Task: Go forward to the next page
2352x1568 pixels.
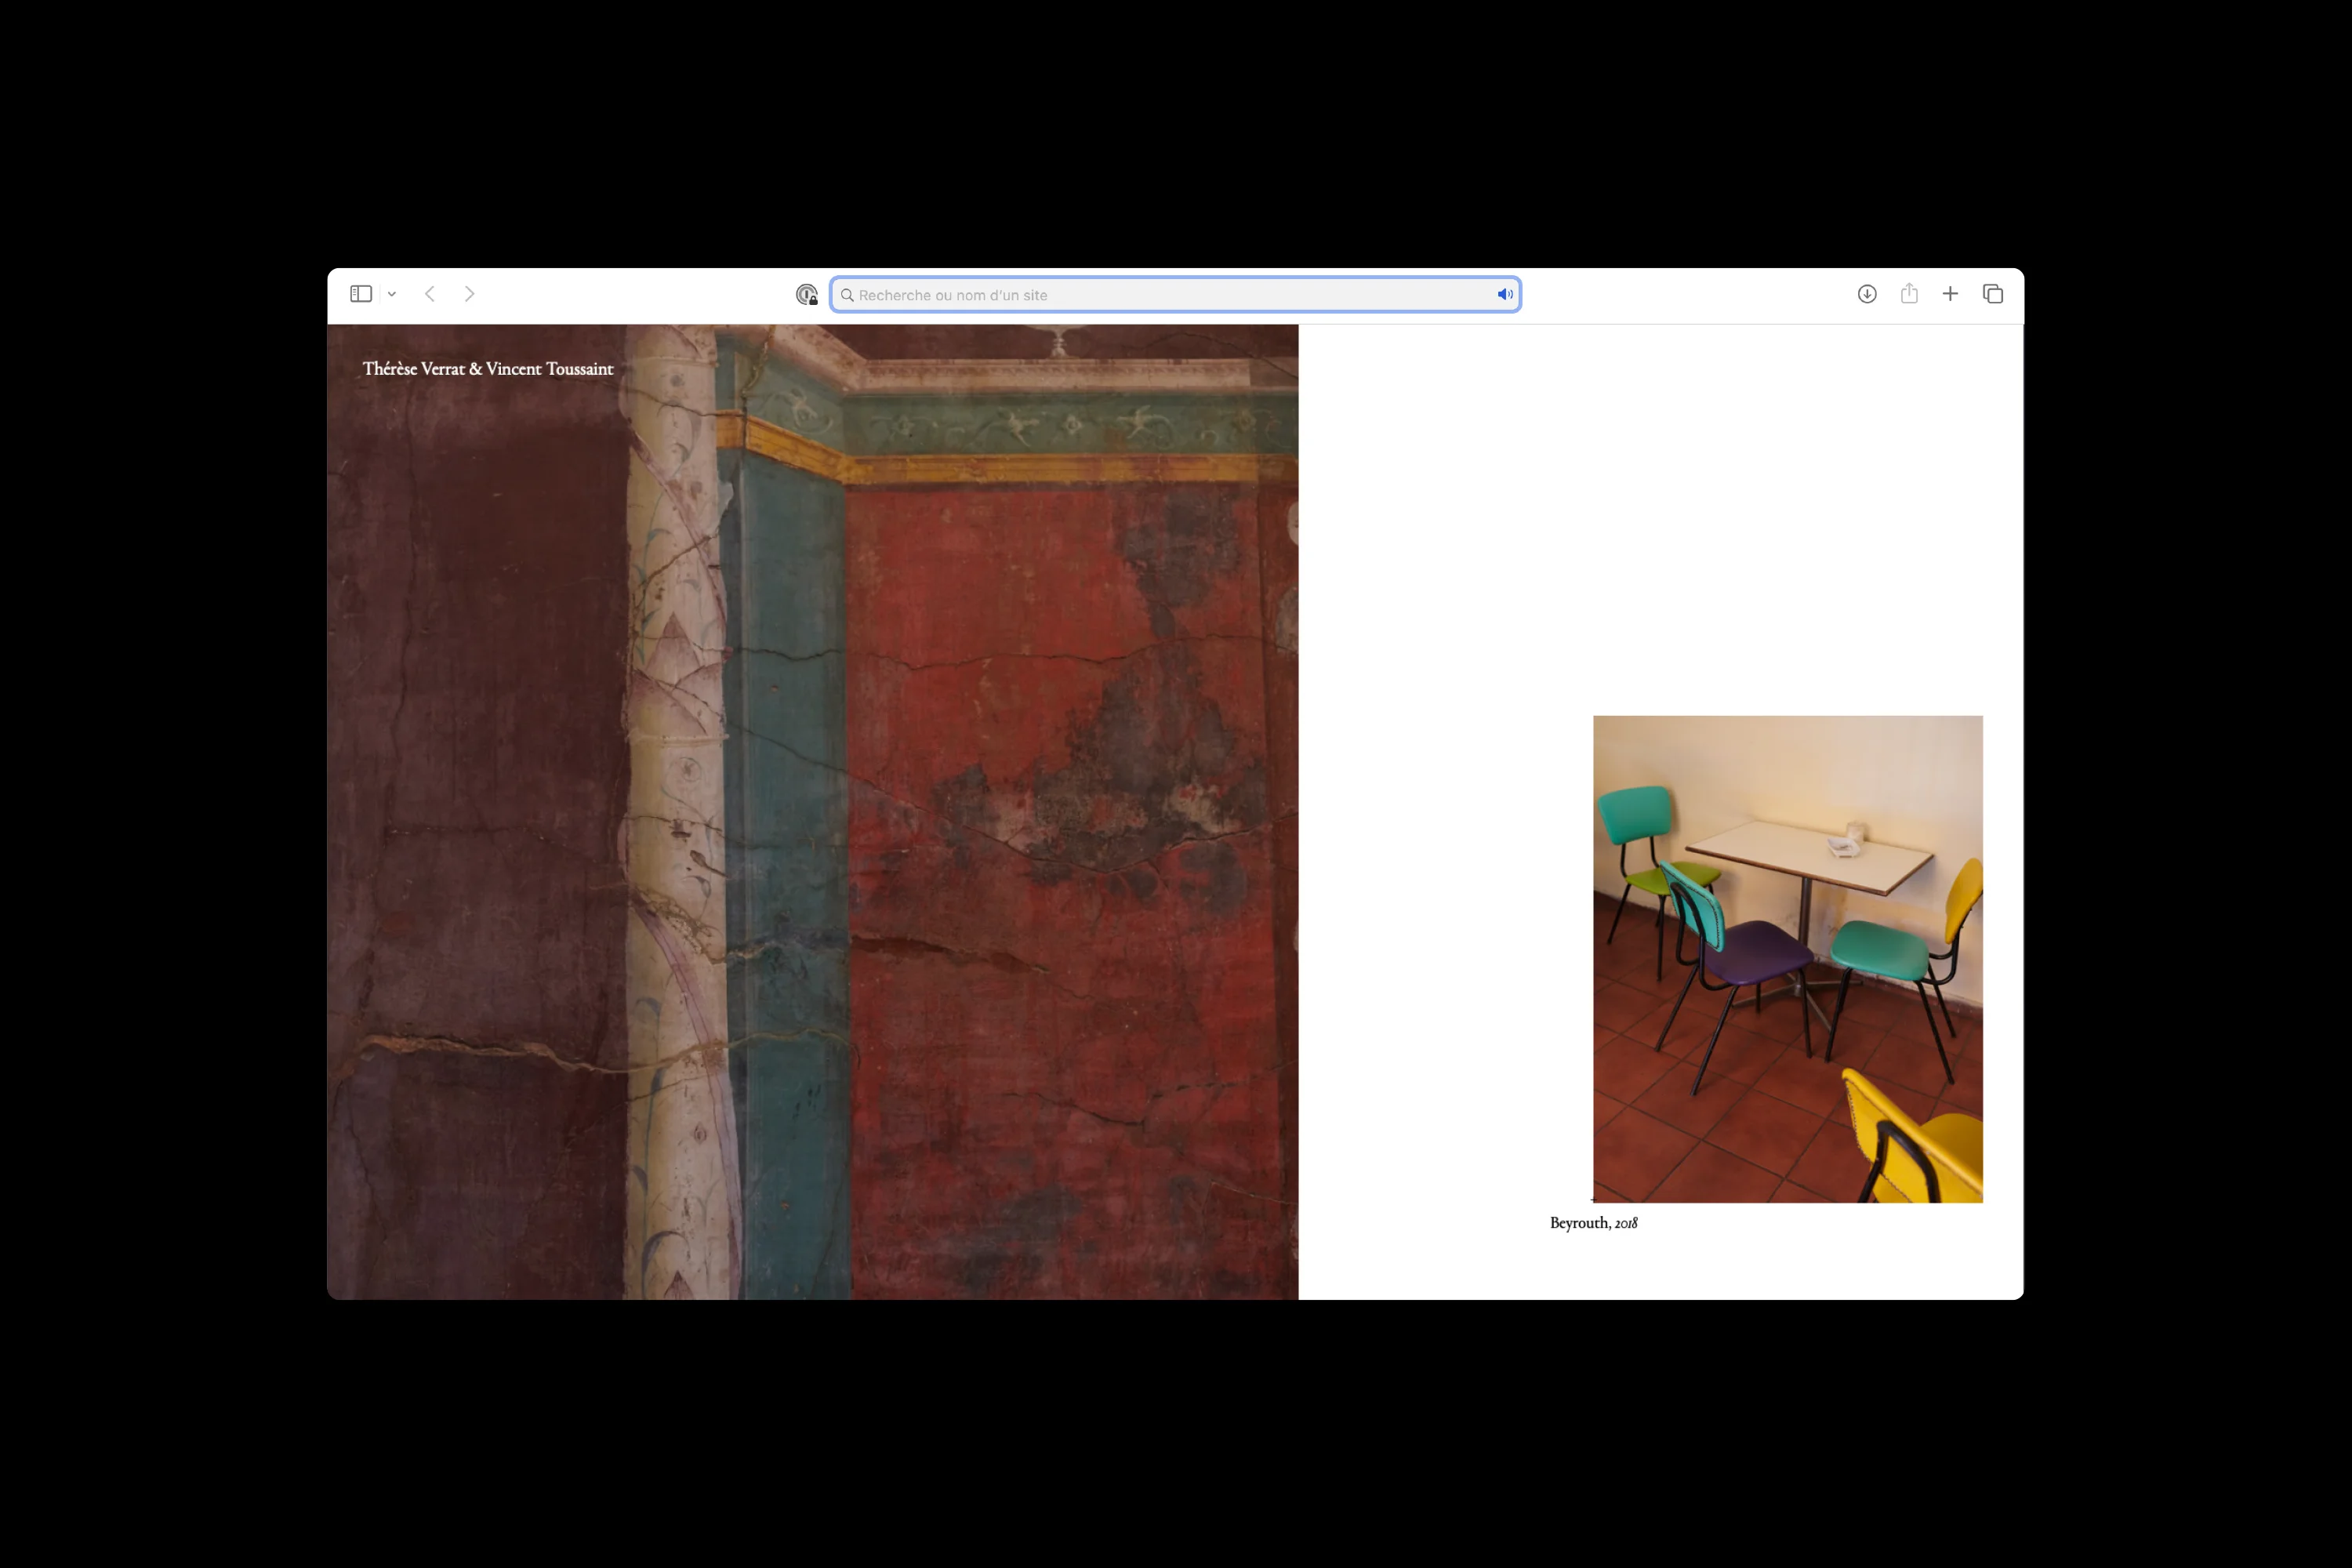Action: click(469, 294)
